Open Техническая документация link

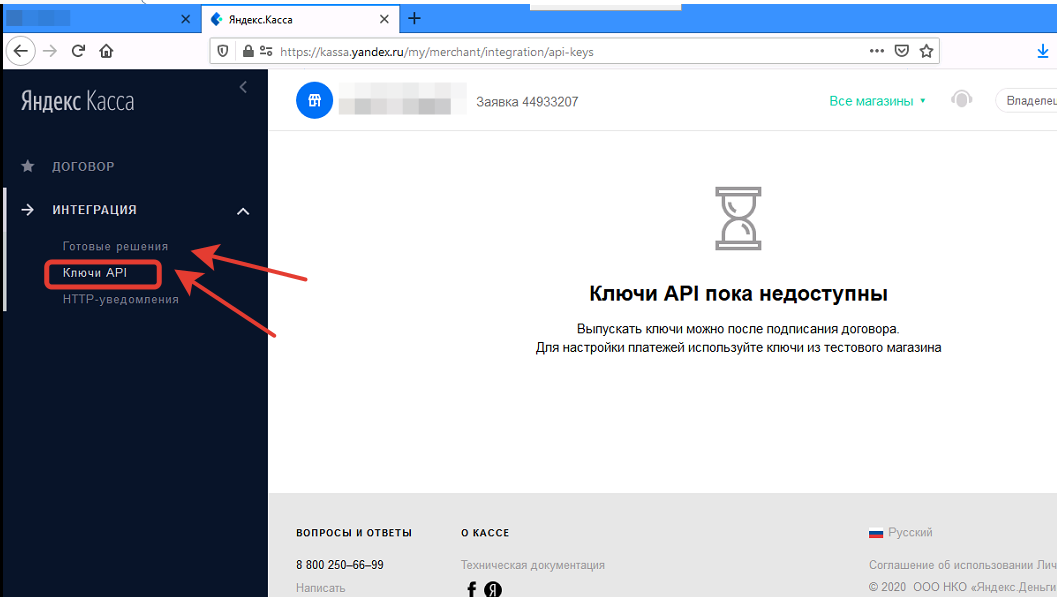coord(533,565)
